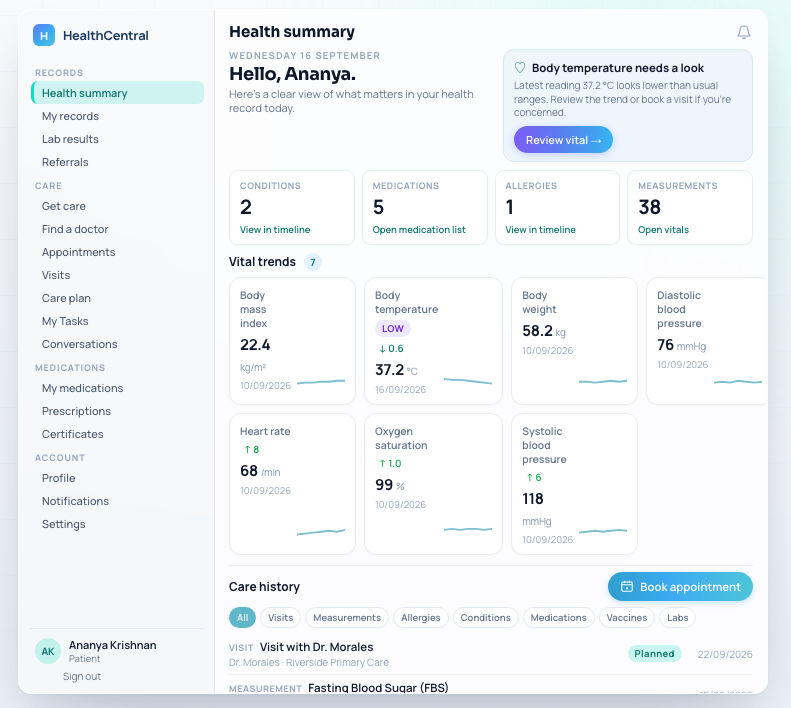Image resolution: width=791 pixels, height=708 pixels.
Task: Click the AK user avatar
Action: 48,651
